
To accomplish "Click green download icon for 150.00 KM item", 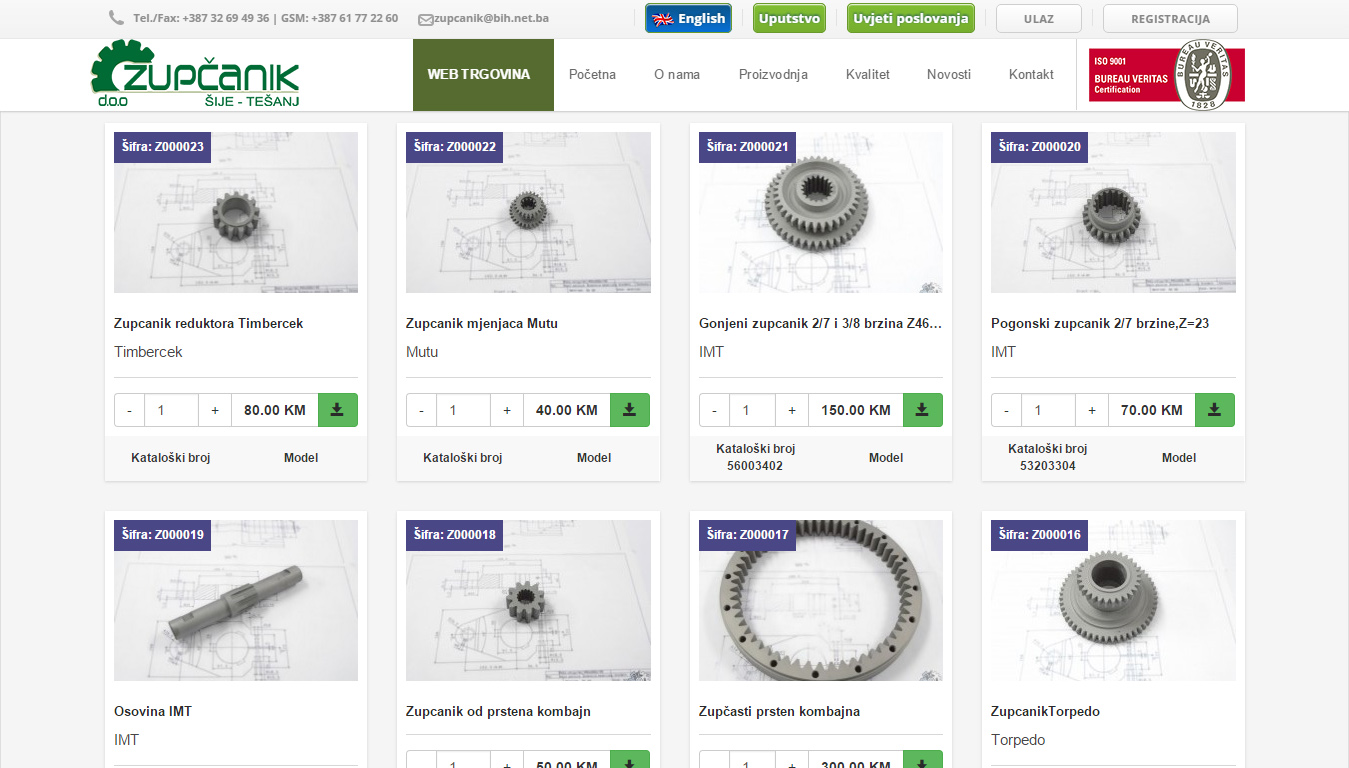I will pyautogui.click(x=923, y=410).
